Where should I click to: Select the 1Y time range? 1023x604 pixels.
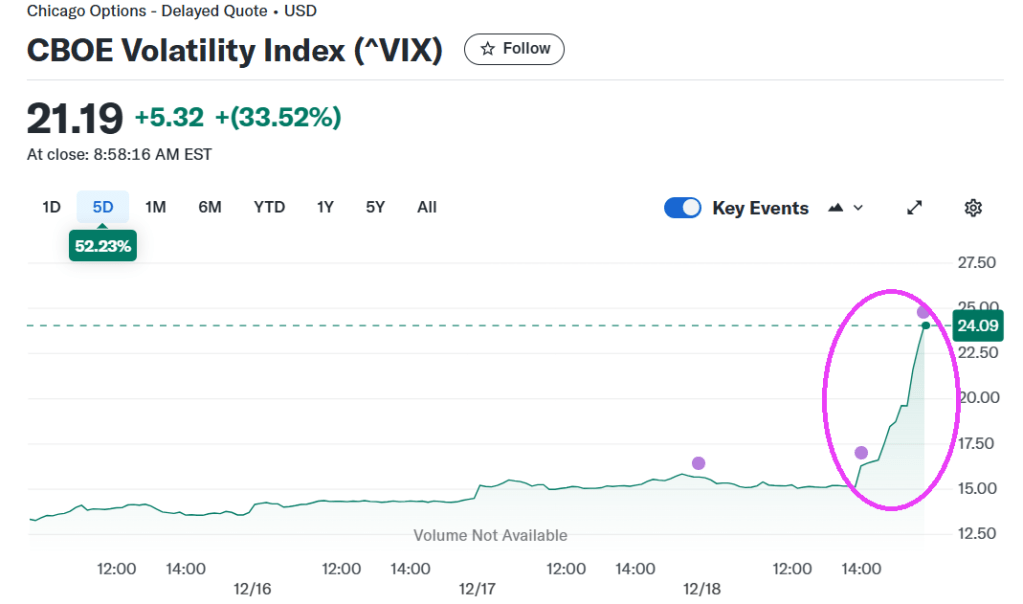(325, 207)
